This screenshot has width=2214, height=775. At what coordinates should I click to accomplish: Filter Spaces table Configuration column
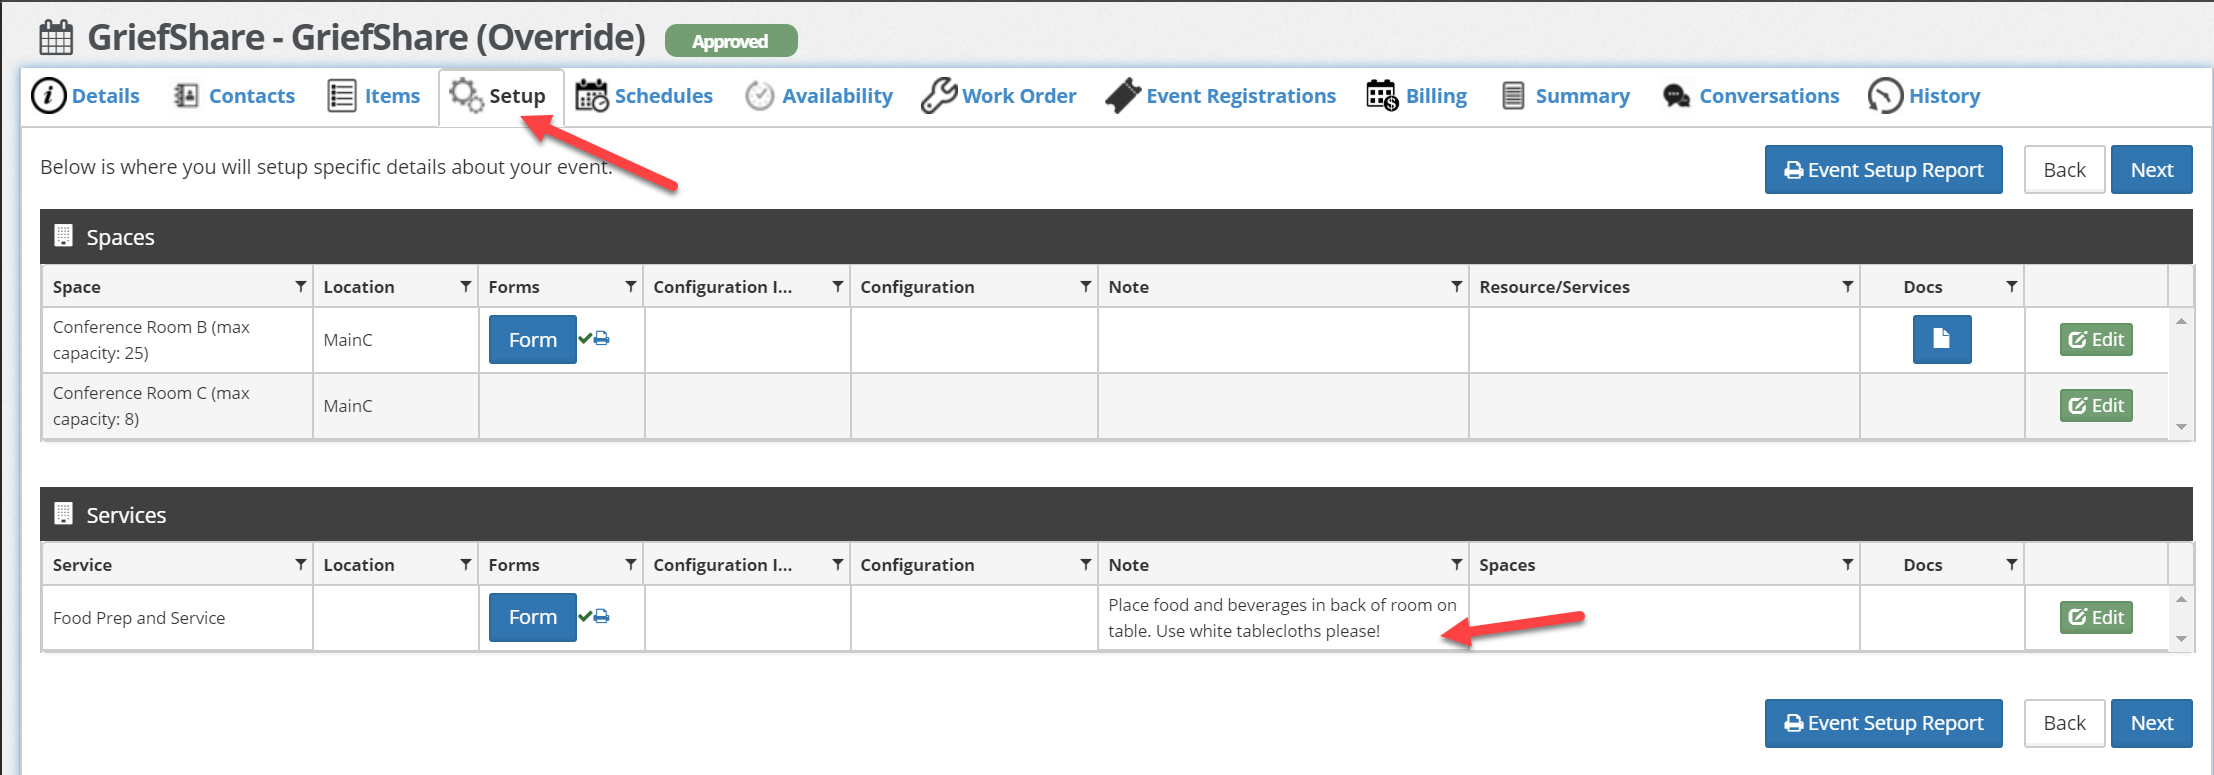(x=1085, y=287)
